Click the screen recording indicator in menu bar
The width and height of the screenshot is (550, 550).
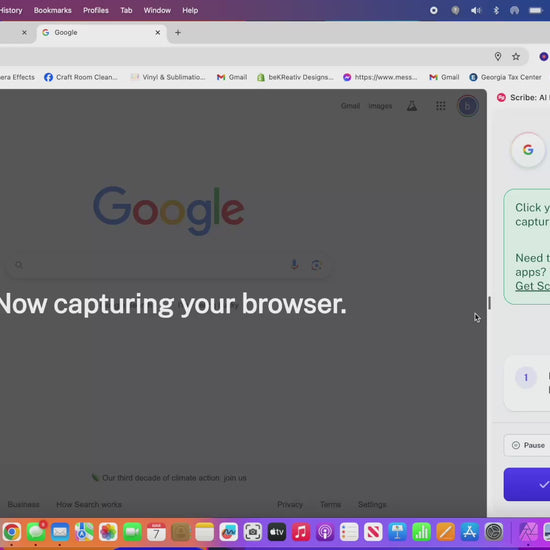pos(434,11)
